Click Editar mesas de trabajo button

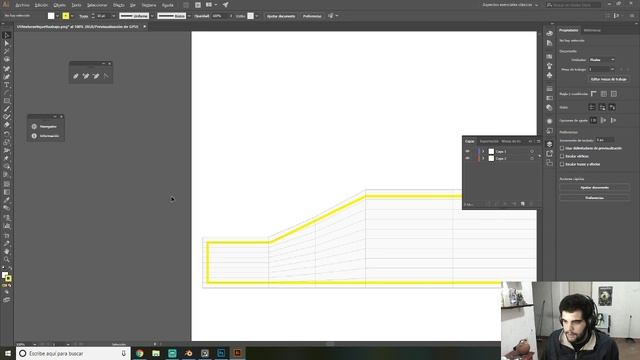point(608,79)
